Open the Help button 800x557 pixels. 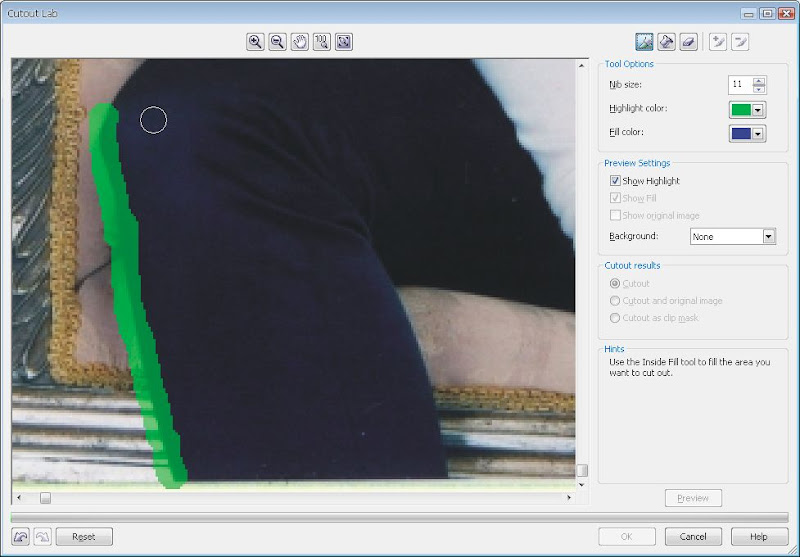click(x=759, y=537)
